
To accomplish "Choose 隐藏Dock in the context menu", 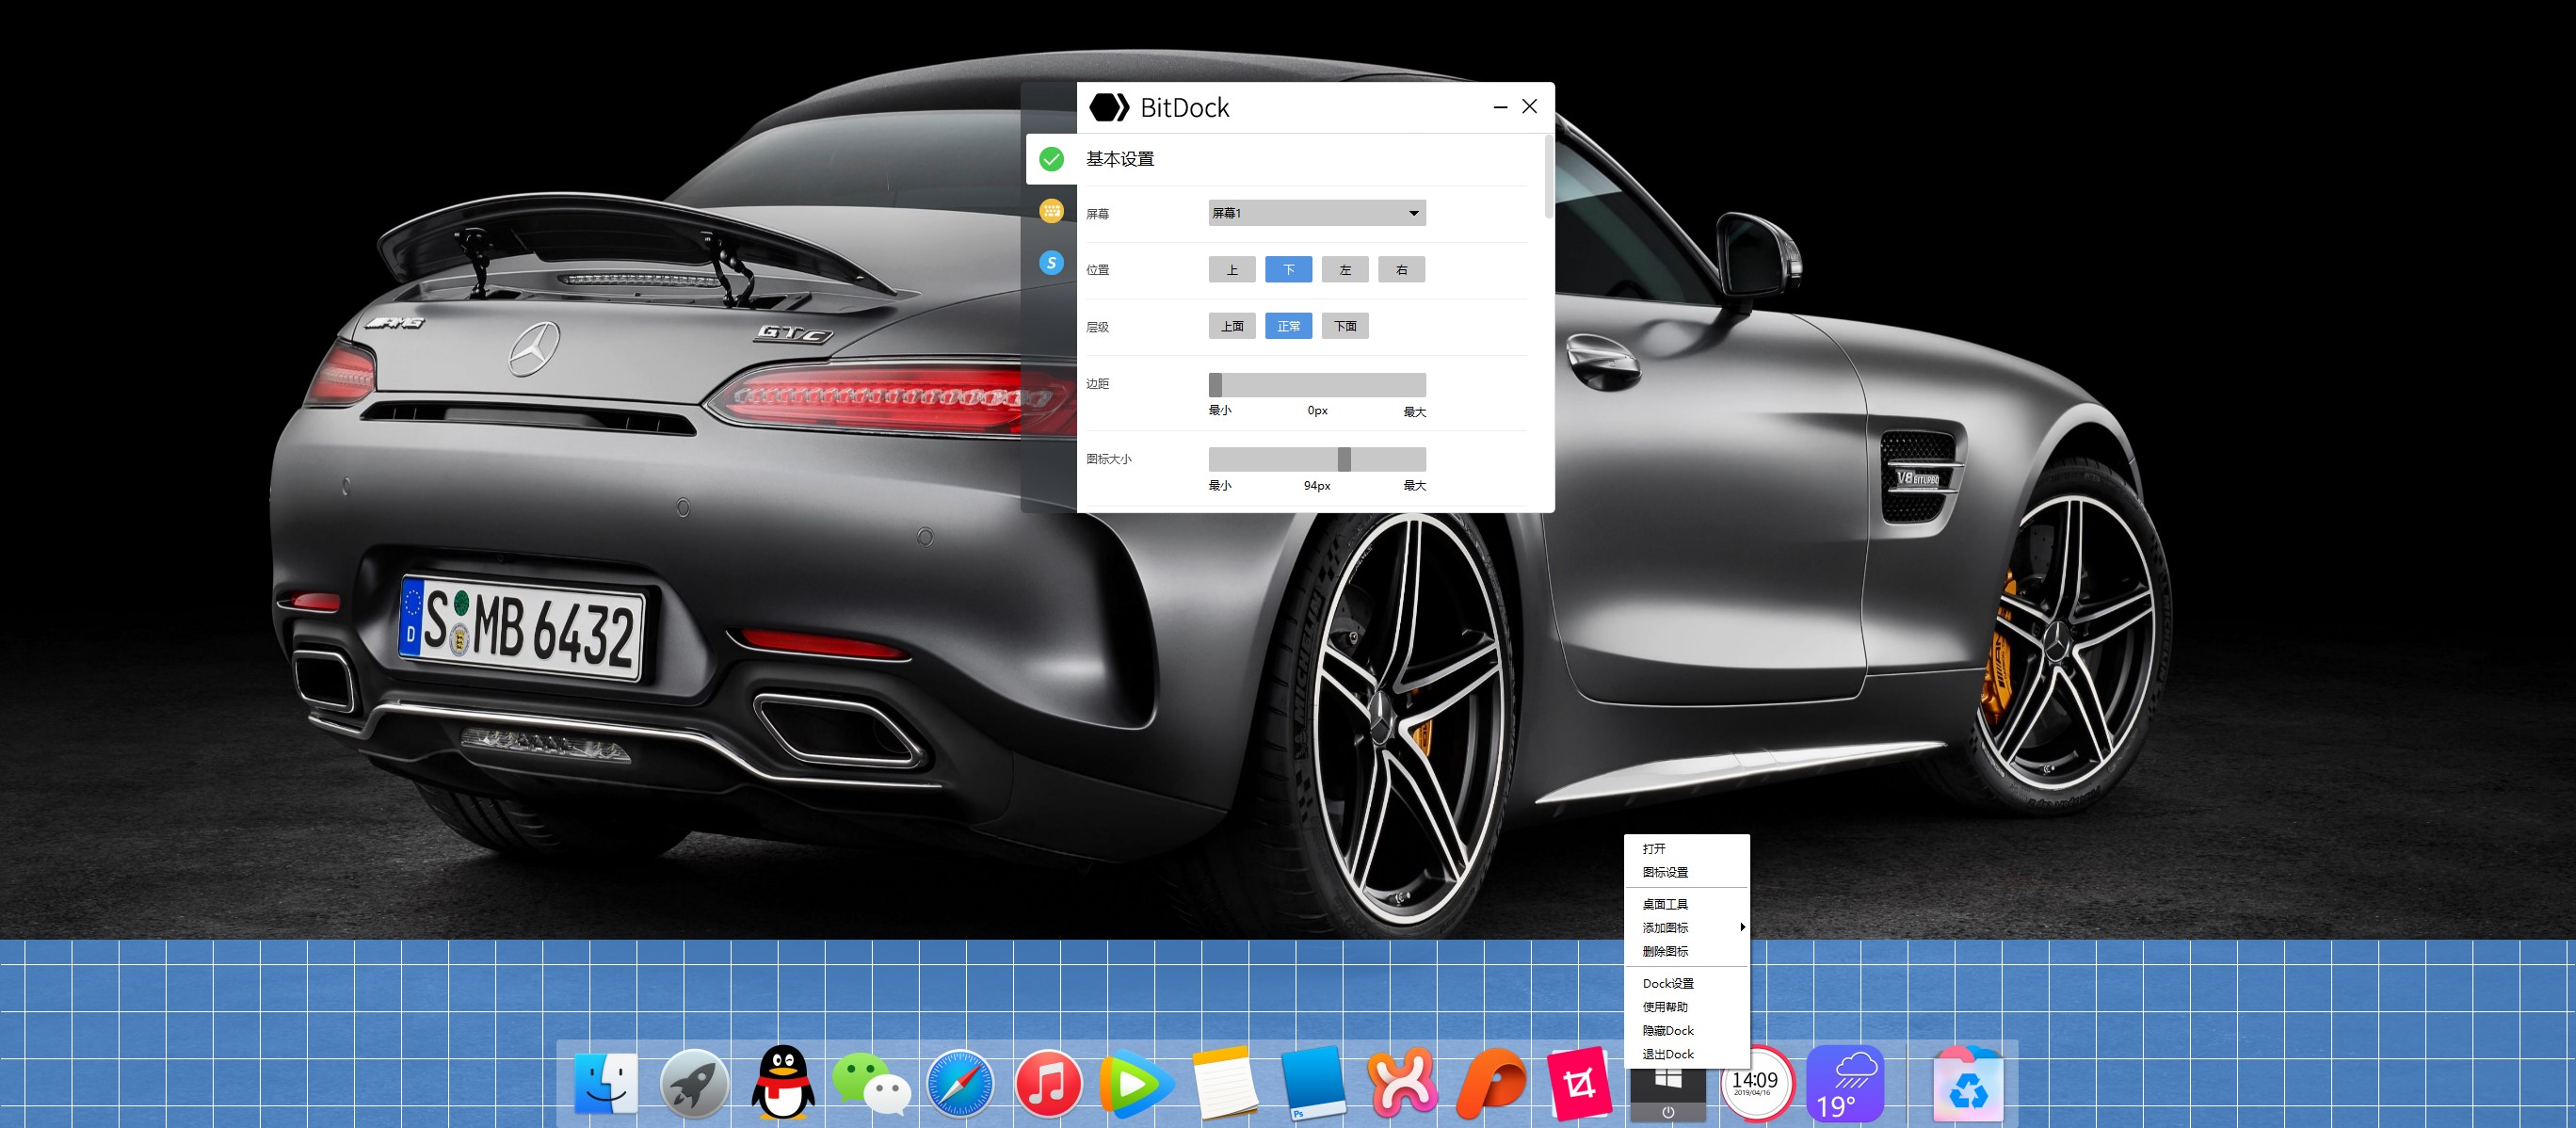I will pyautogui.click(x=1686, y=1031).
